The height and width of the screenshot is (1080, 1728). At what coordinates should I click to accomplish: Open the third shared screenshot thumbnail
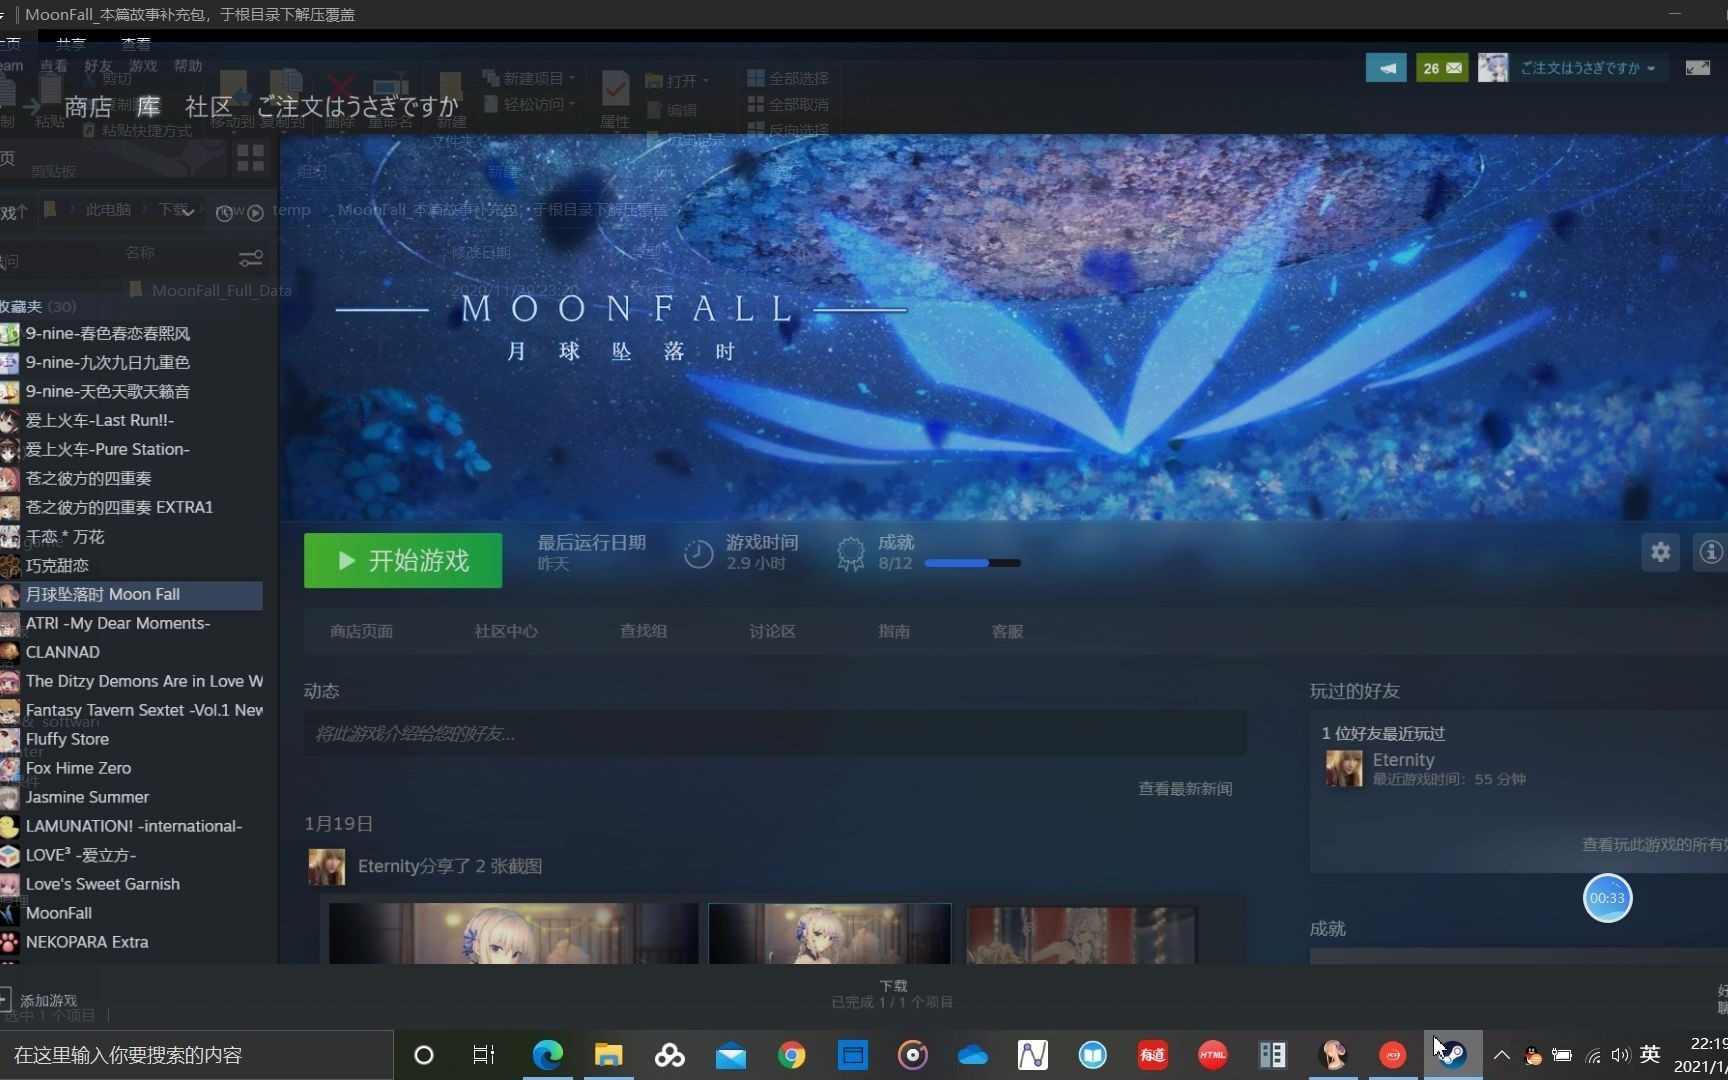point(1081,936)
